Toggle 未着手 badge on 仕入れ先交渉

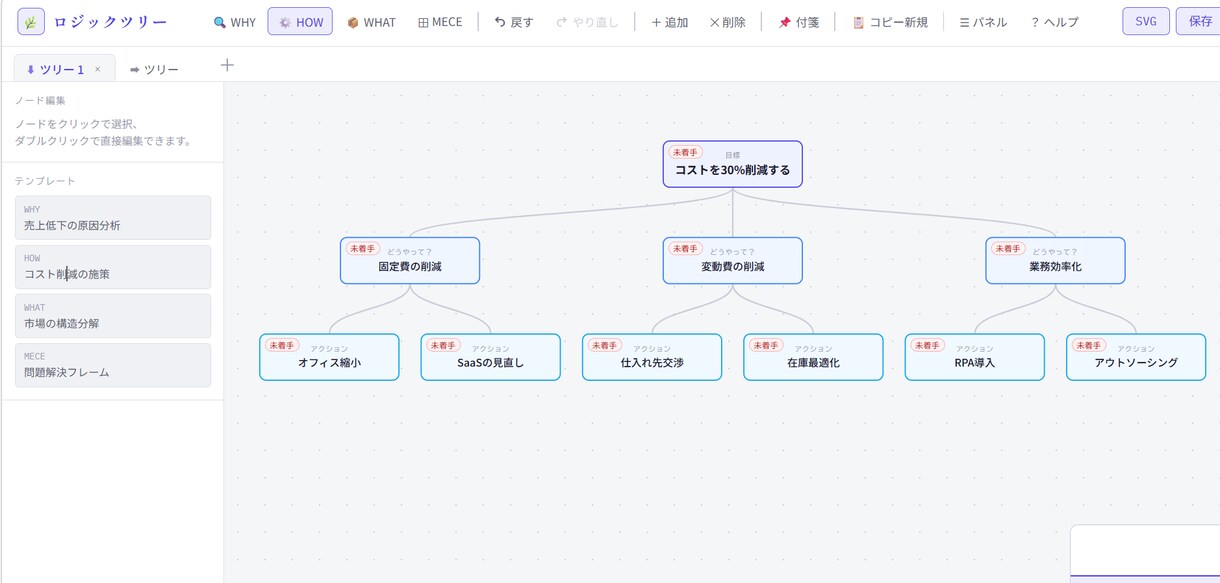point(604,346)
